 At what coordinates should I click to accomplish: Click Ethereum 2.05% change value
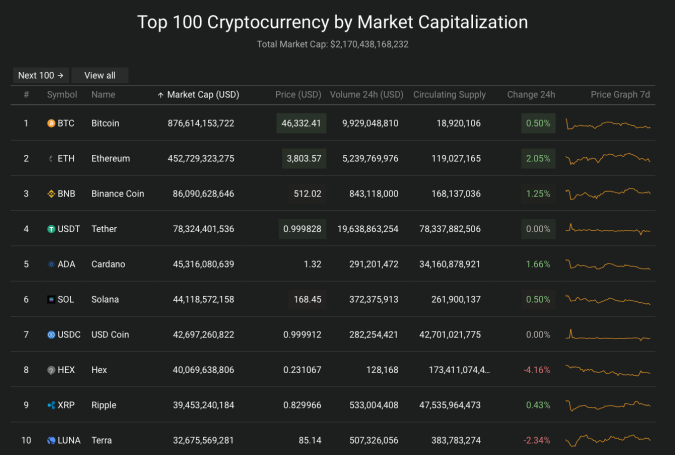(538, 159)
